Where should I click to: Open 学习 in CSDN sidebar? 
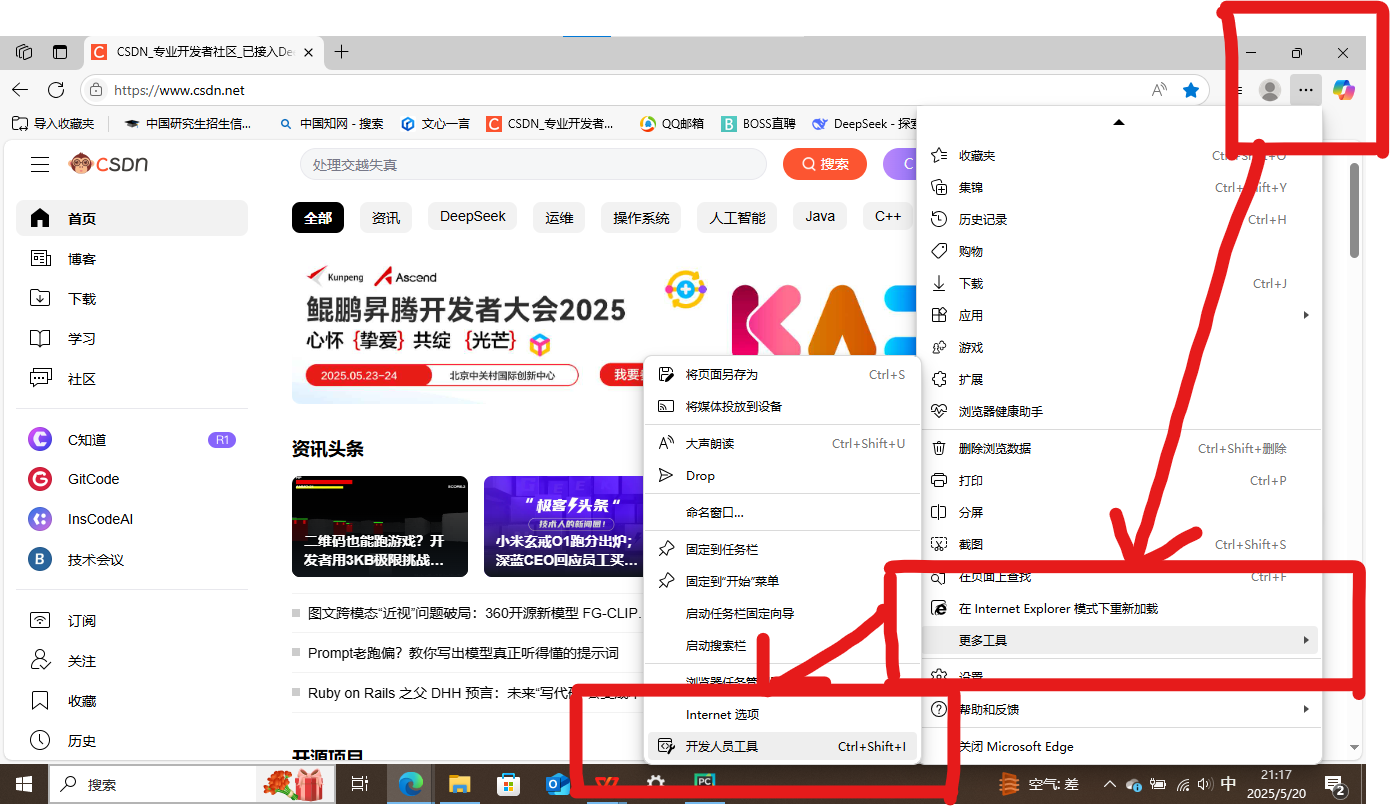click(x=132, y=339)
